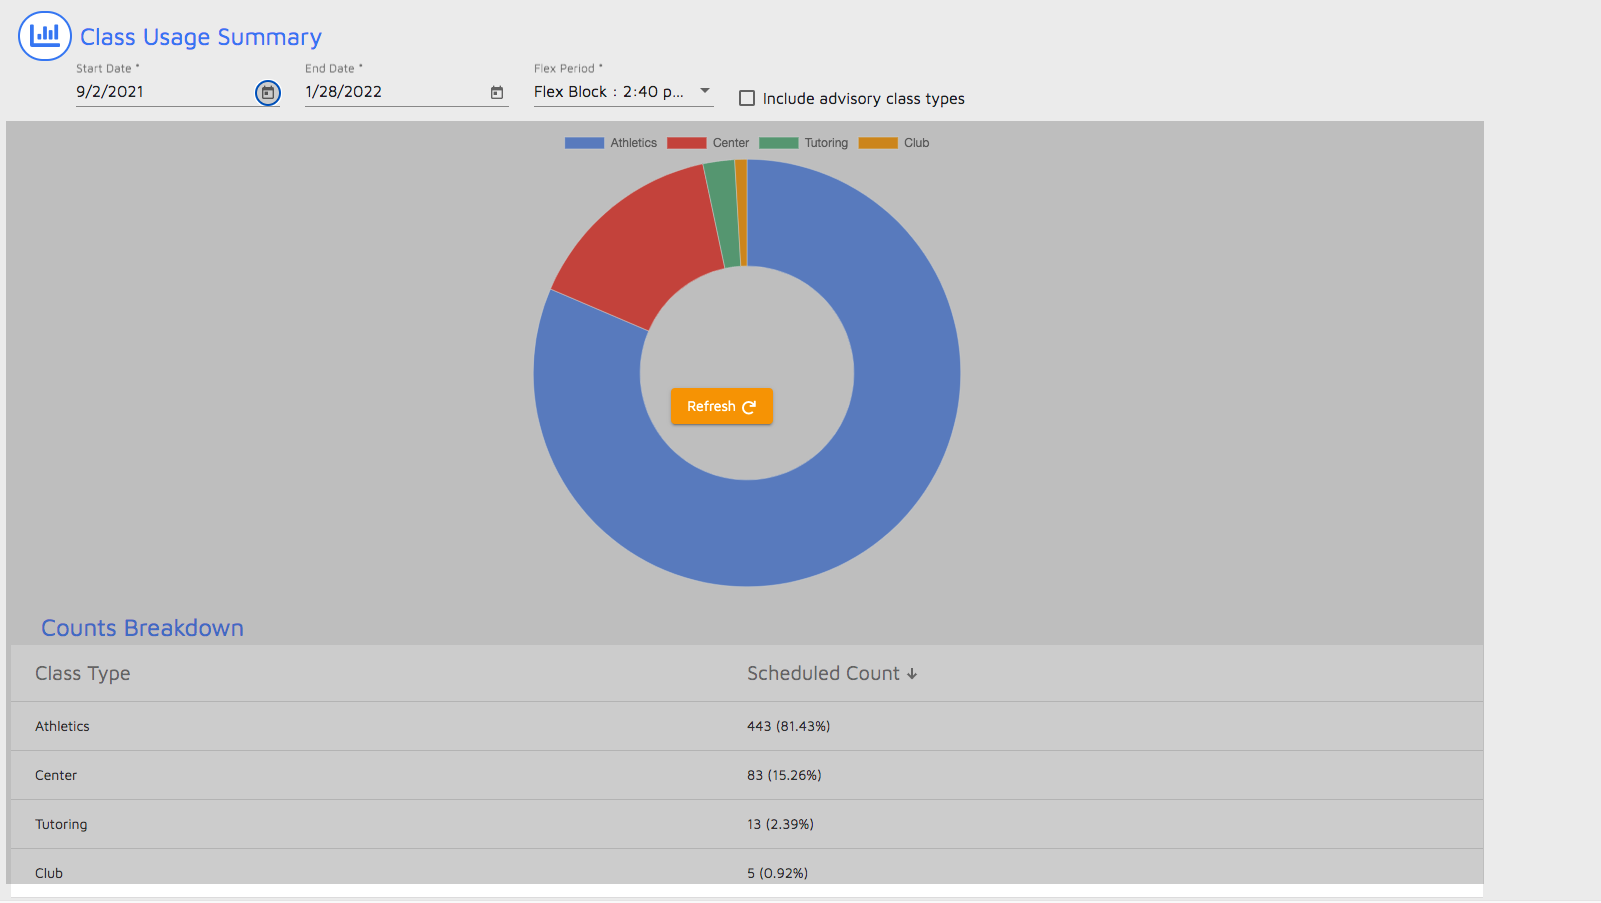Click the End Date input field
1601x903 pixels.
[x=390, y=92]
